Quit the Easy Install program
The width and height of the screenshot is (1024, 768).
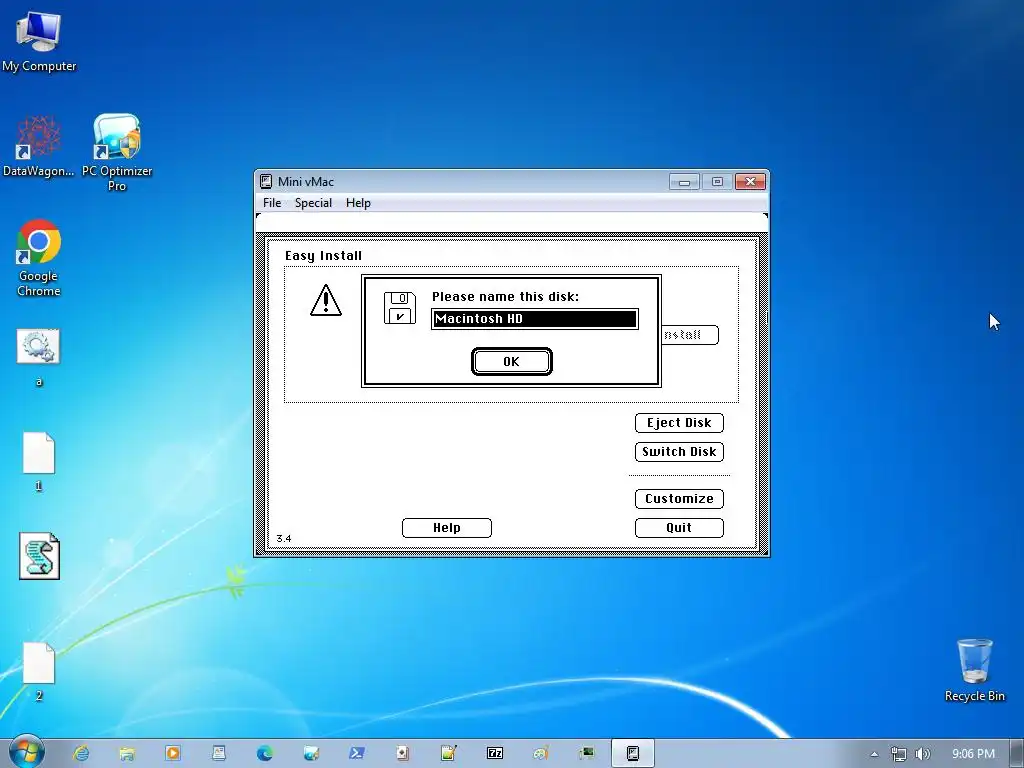click(679, 528)
